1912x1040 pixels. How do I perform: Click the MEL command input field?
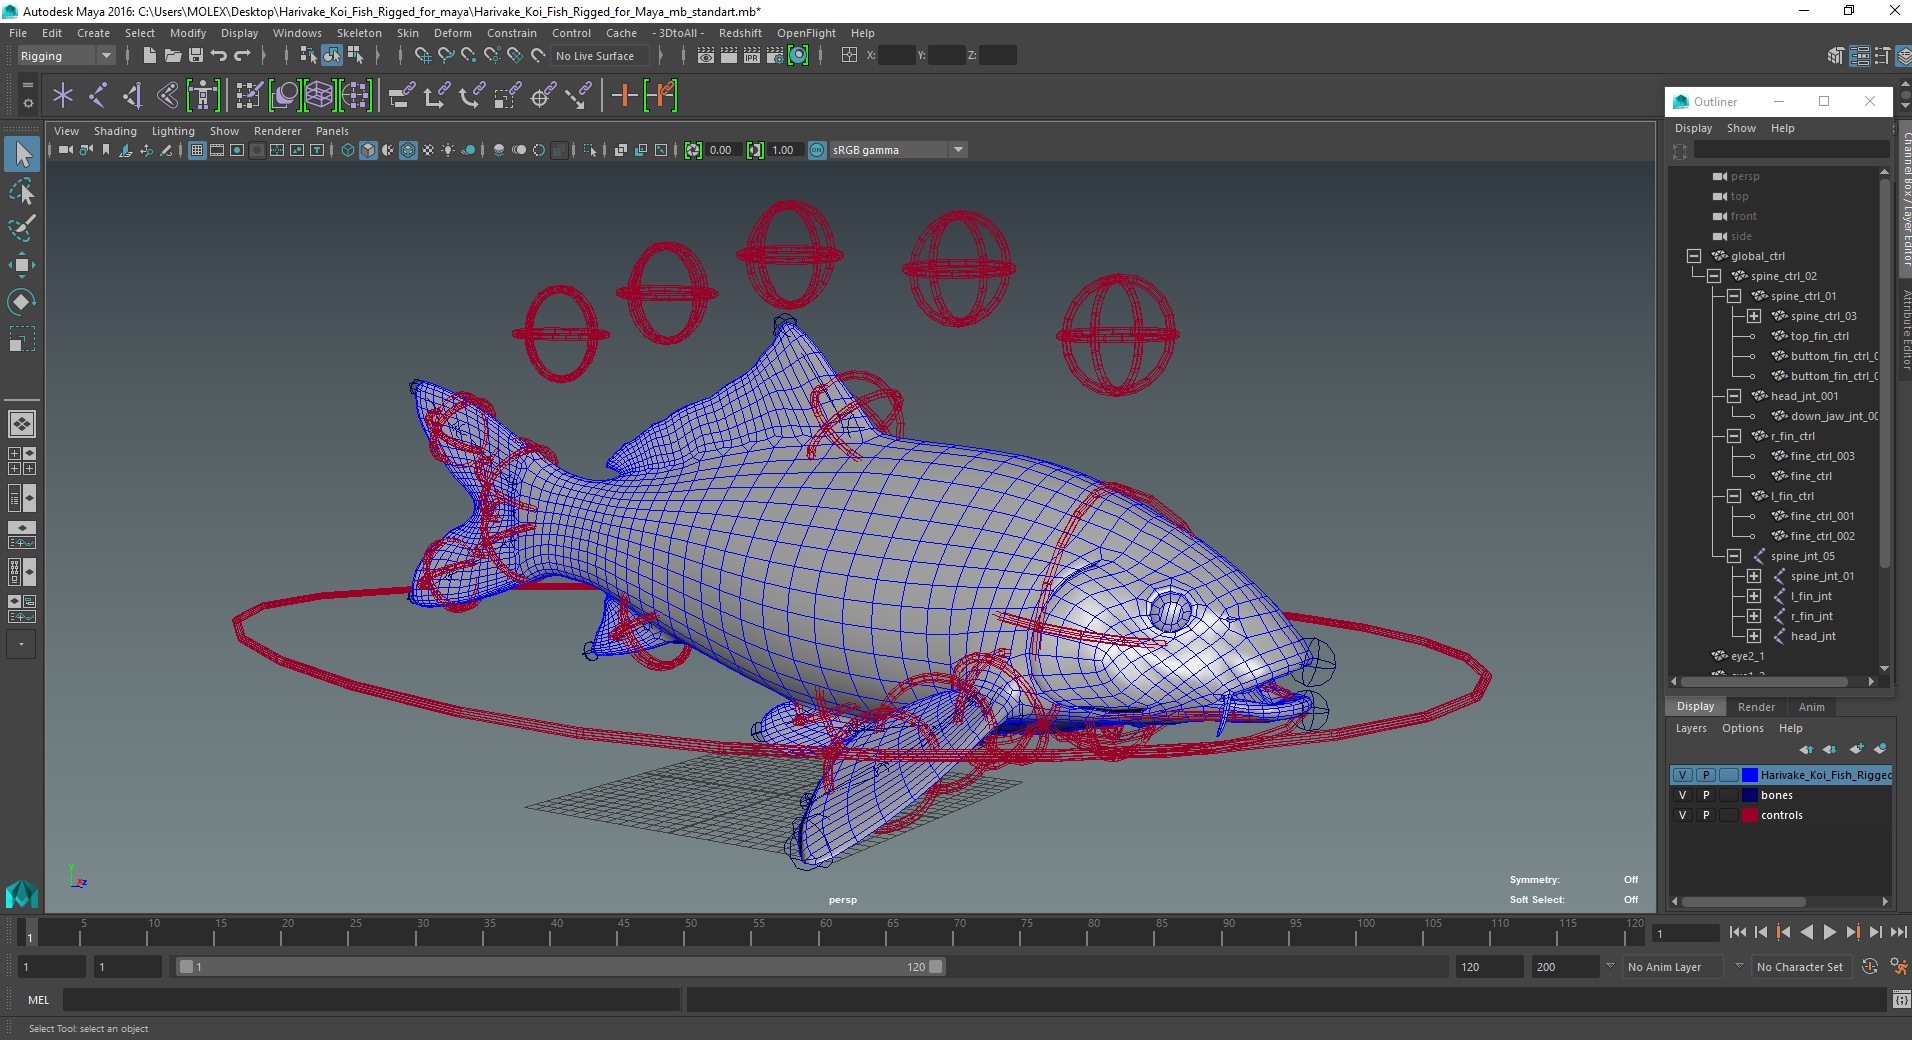click(371, 1000)
